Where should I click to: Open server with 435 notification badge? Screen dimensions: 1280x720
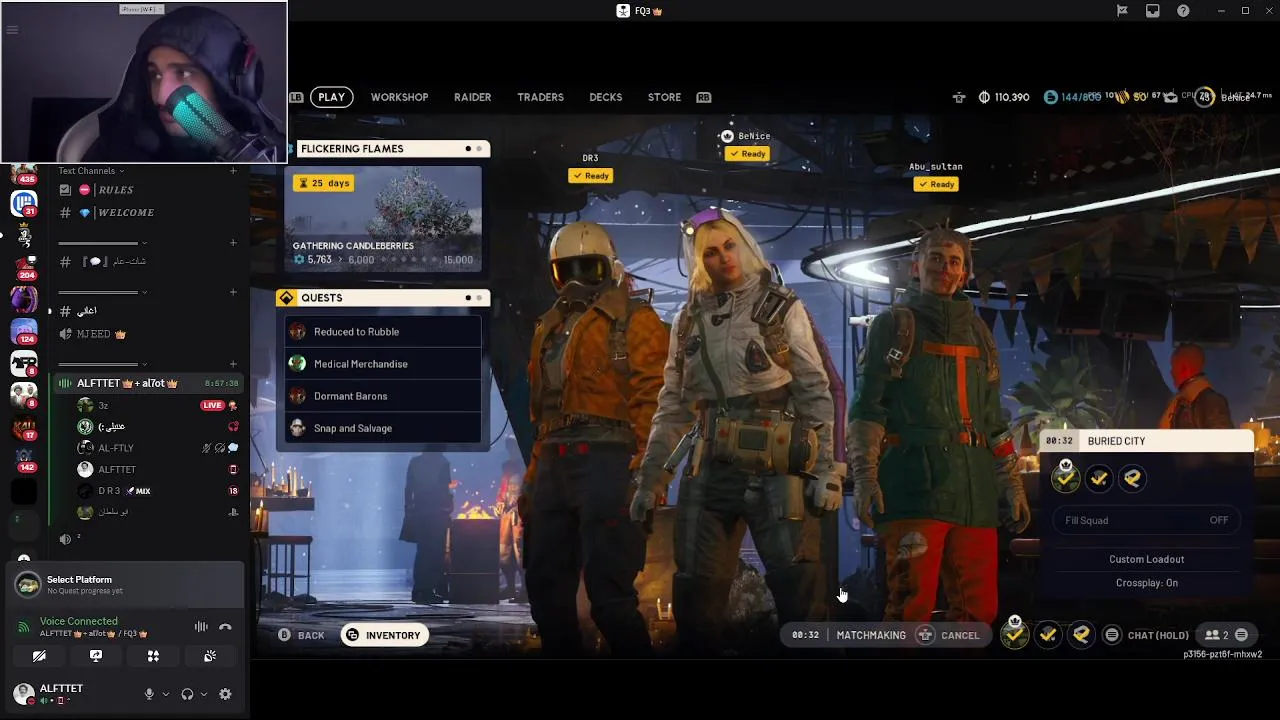[x=24, y=174]
